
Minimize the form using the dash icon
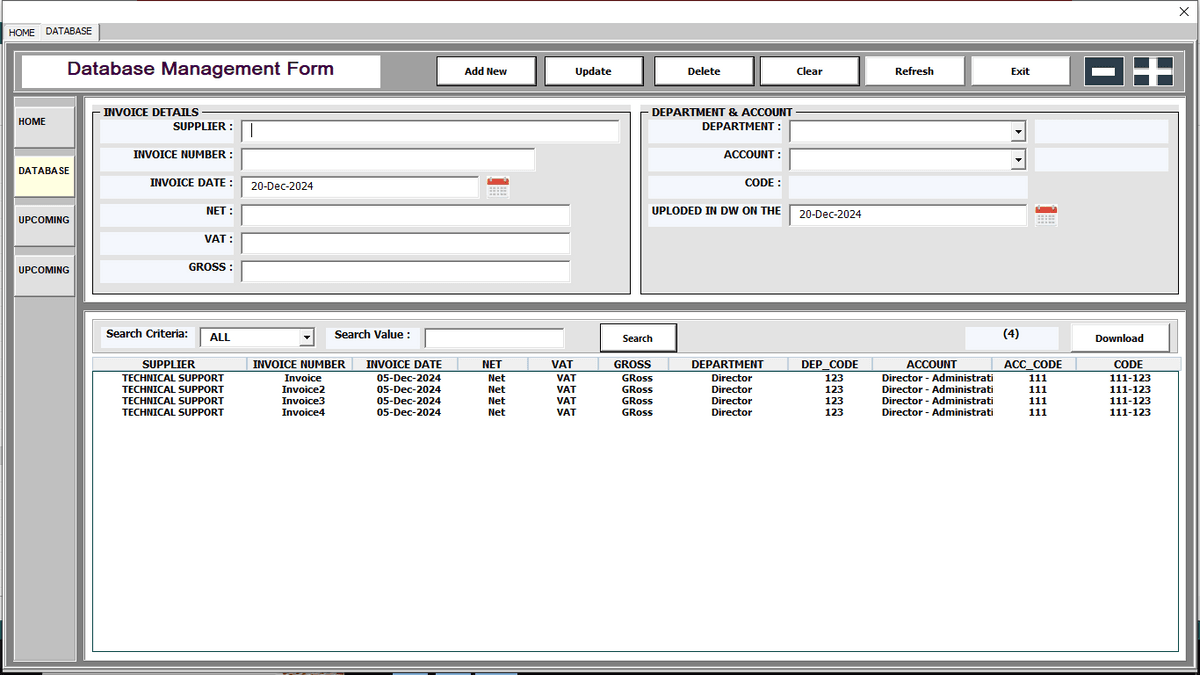1105,70
